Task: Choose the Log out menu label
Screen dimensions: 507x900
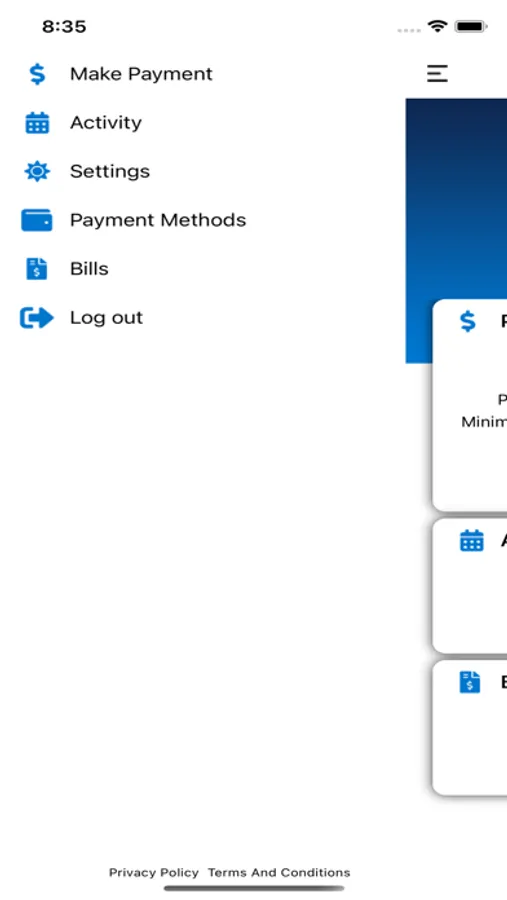Action: [x=106, y=317]
